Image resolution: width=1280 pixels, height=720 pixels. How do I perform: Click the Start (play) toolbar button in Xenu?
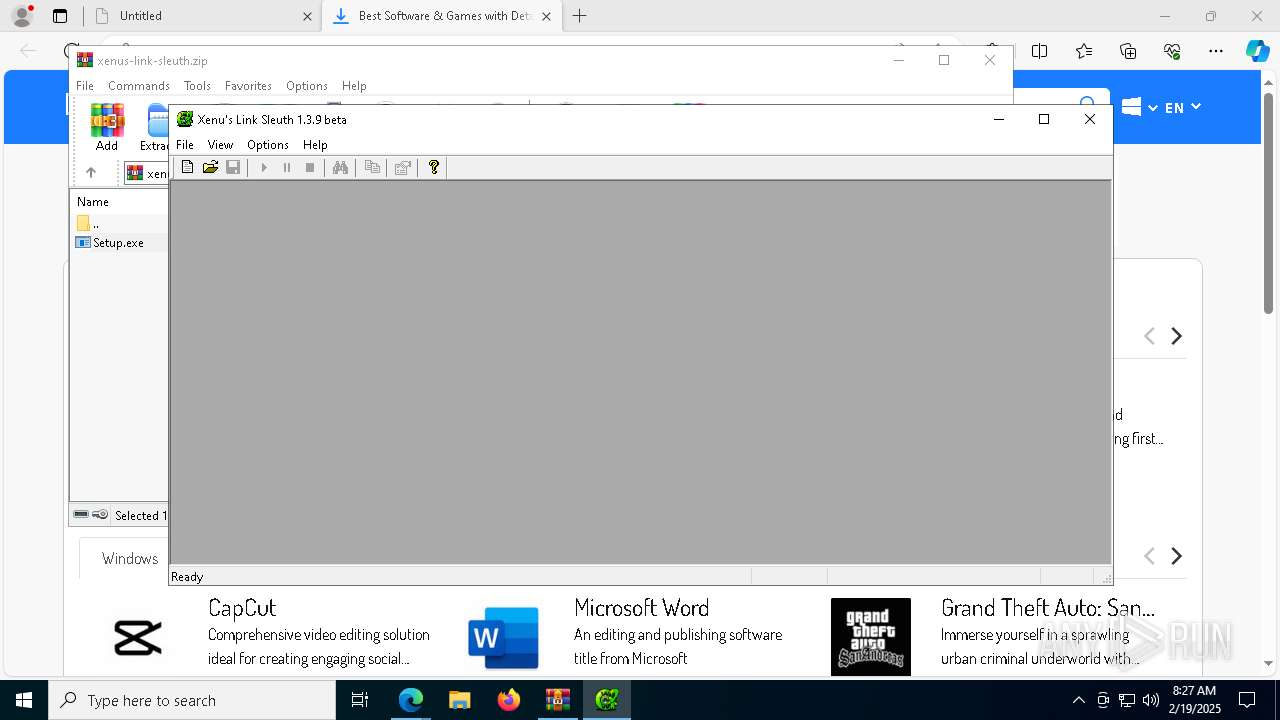point(264,168)
